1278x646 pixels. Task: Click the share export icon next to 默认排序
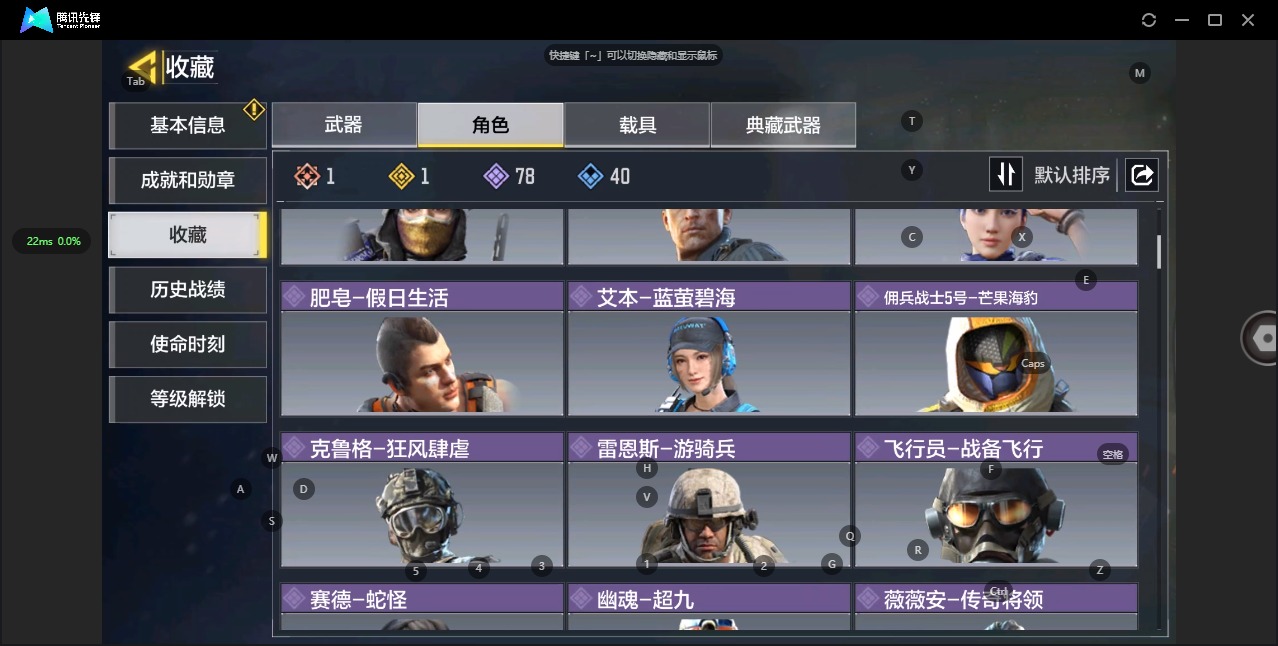[x=1141, y=175]
